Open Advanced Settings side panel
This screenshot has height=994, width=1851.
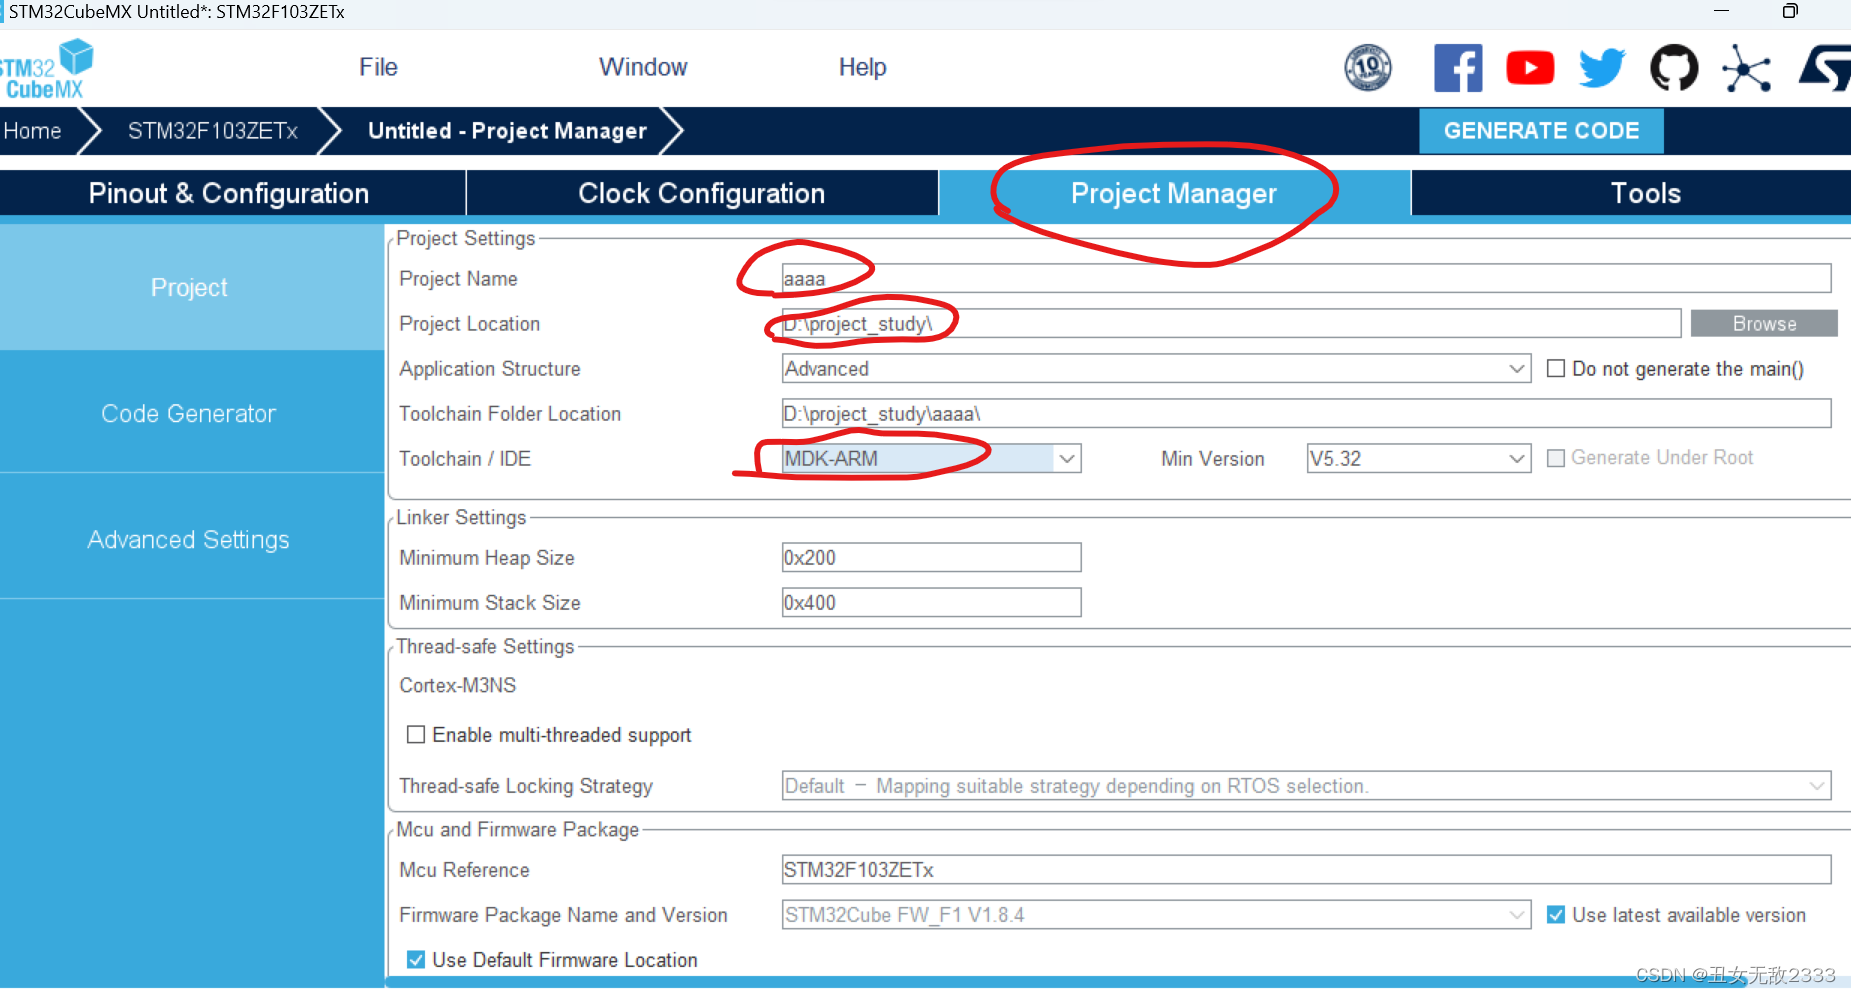(190, 539)
